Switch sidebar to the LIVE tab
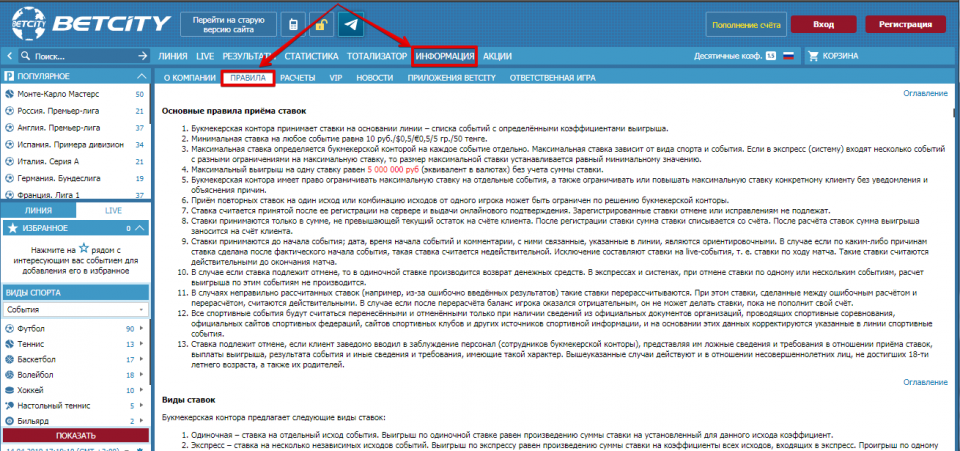Viewport: 960px width, 451px height. pyautogui.click(x=113, y=211)
